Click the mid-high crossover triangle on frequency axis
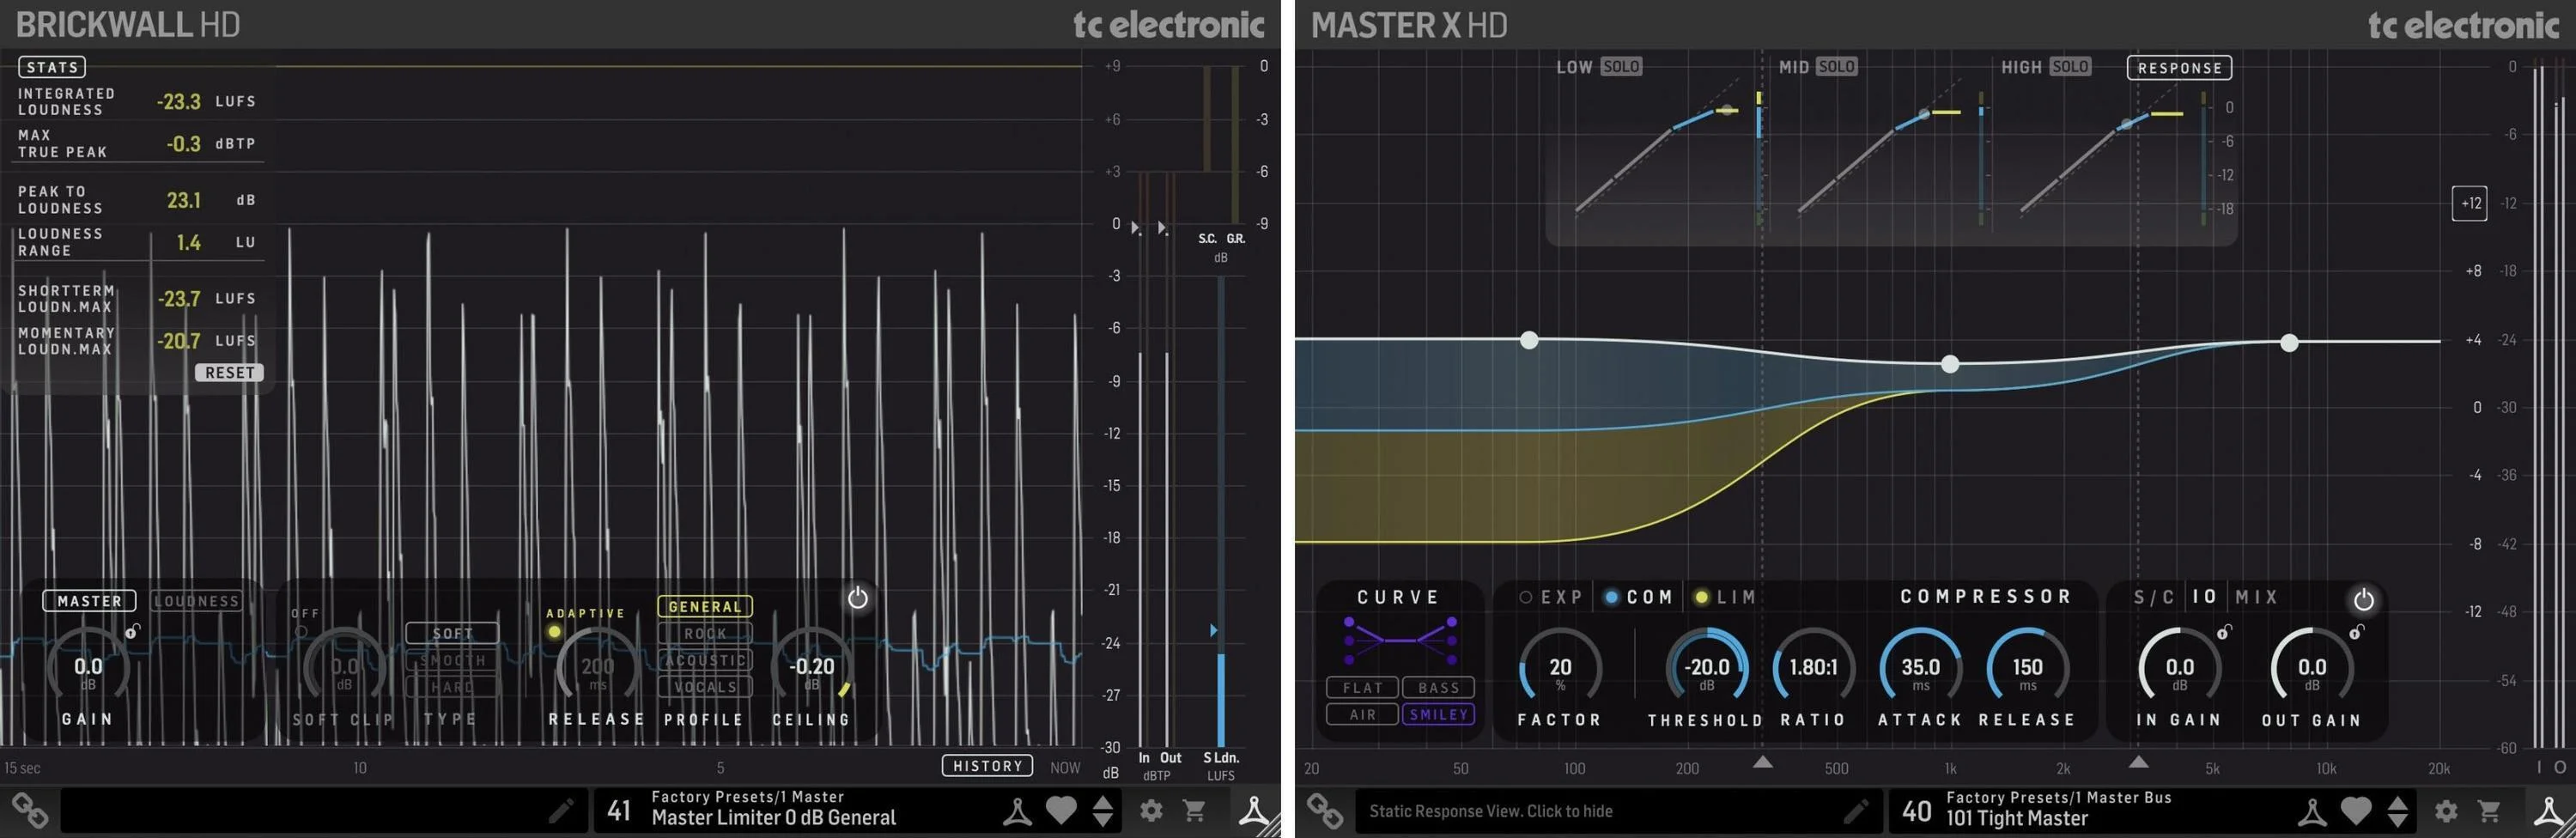 2138,762
